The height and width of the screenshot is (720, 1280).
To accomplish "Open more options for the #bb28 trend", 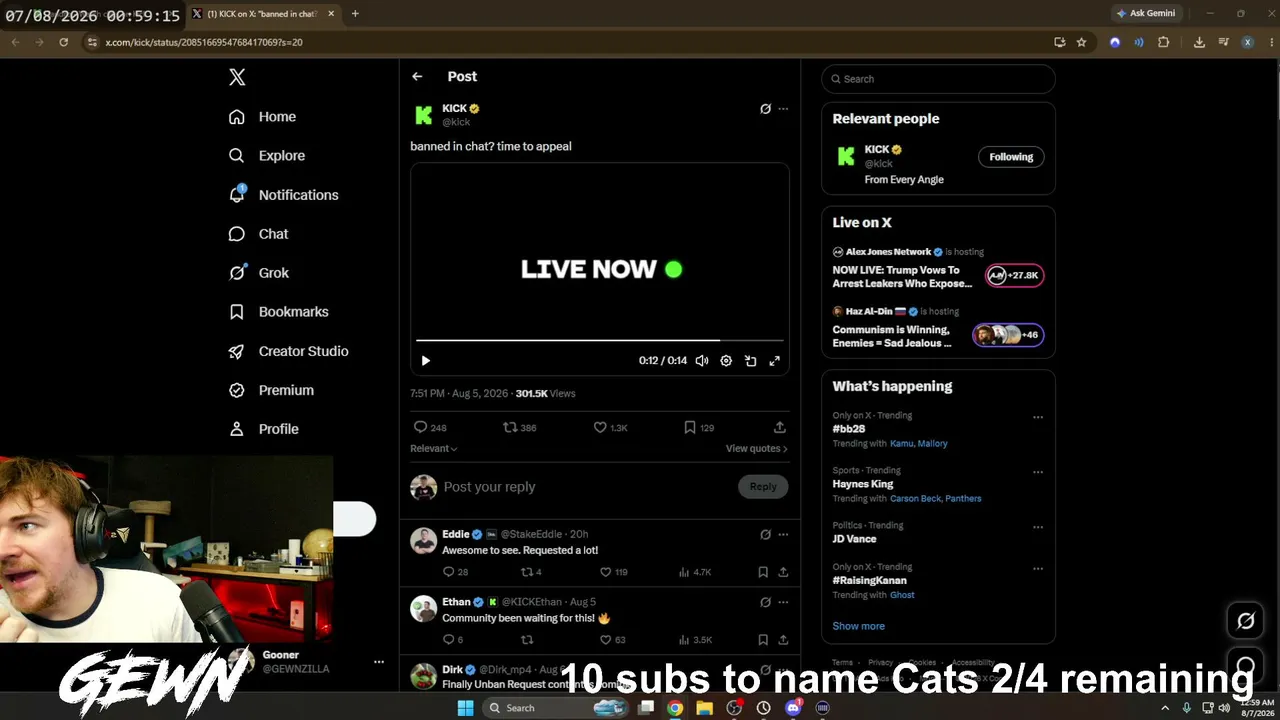I will point(1038,417).
